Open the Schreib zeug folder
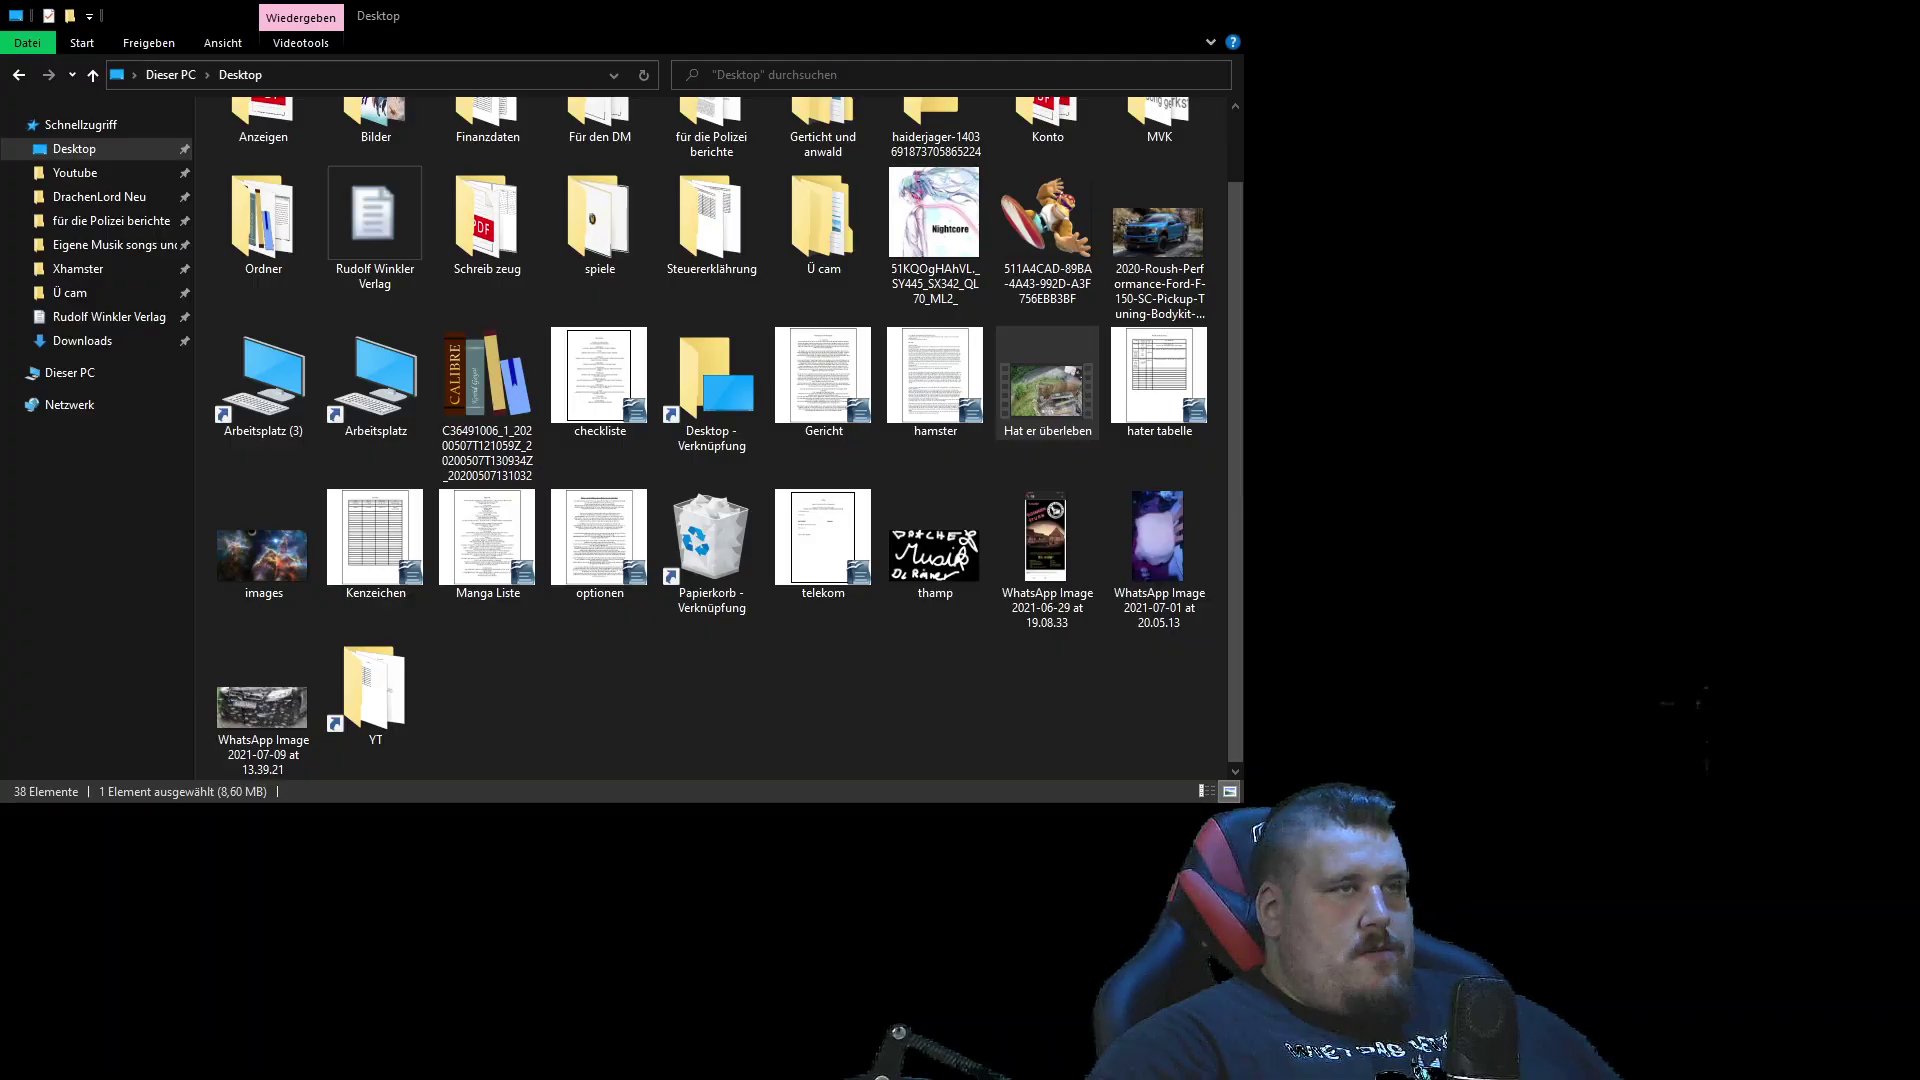The image size is (1920, 1080). click(x=487, y=217)
